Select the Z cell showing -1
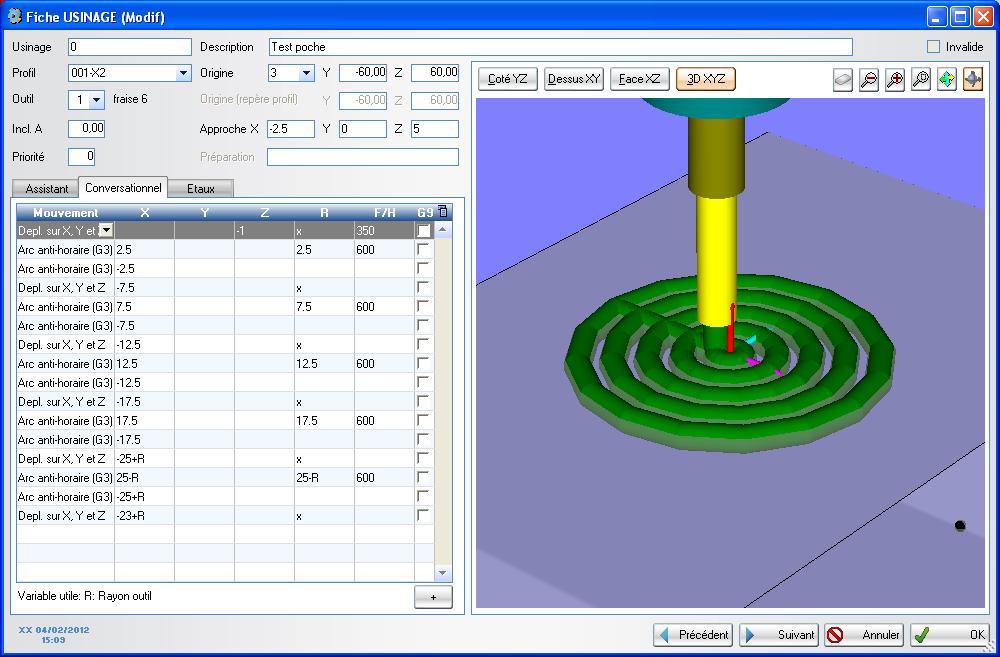This screenshot has height=657, width=1000. point(264,230)
